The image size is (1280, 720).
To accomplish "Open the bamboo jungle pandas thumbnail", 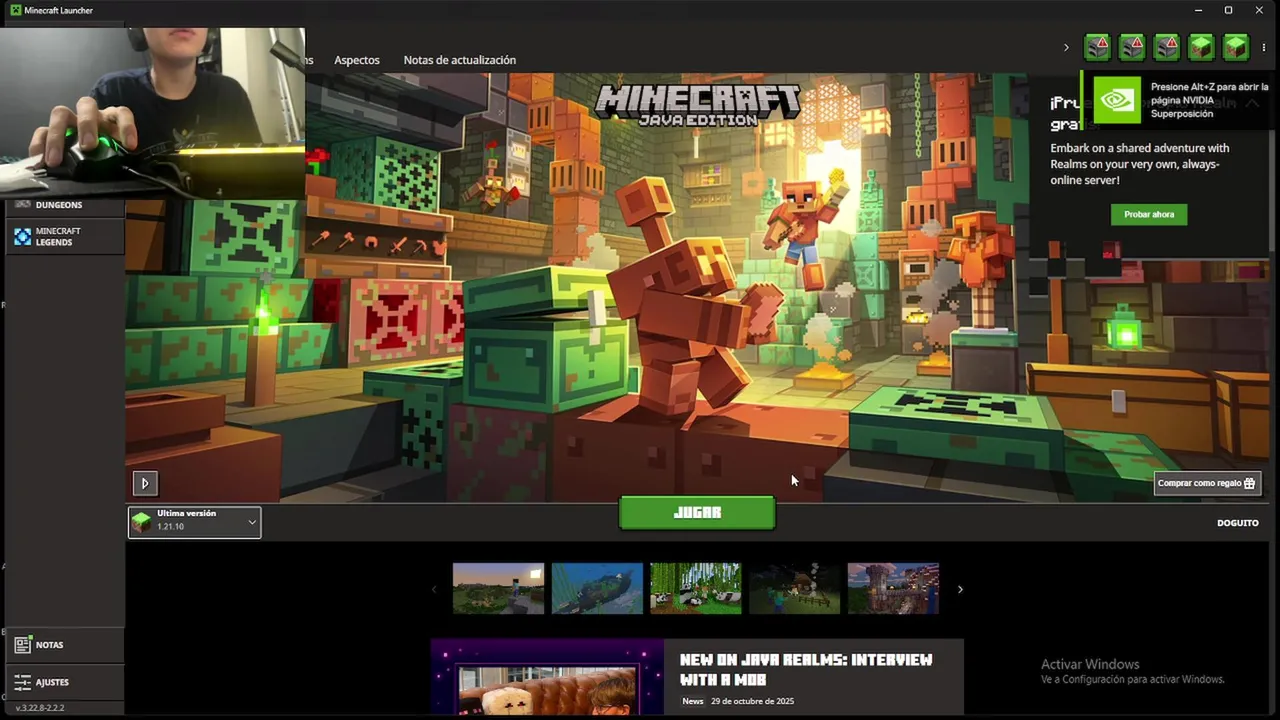I will 696,588.
